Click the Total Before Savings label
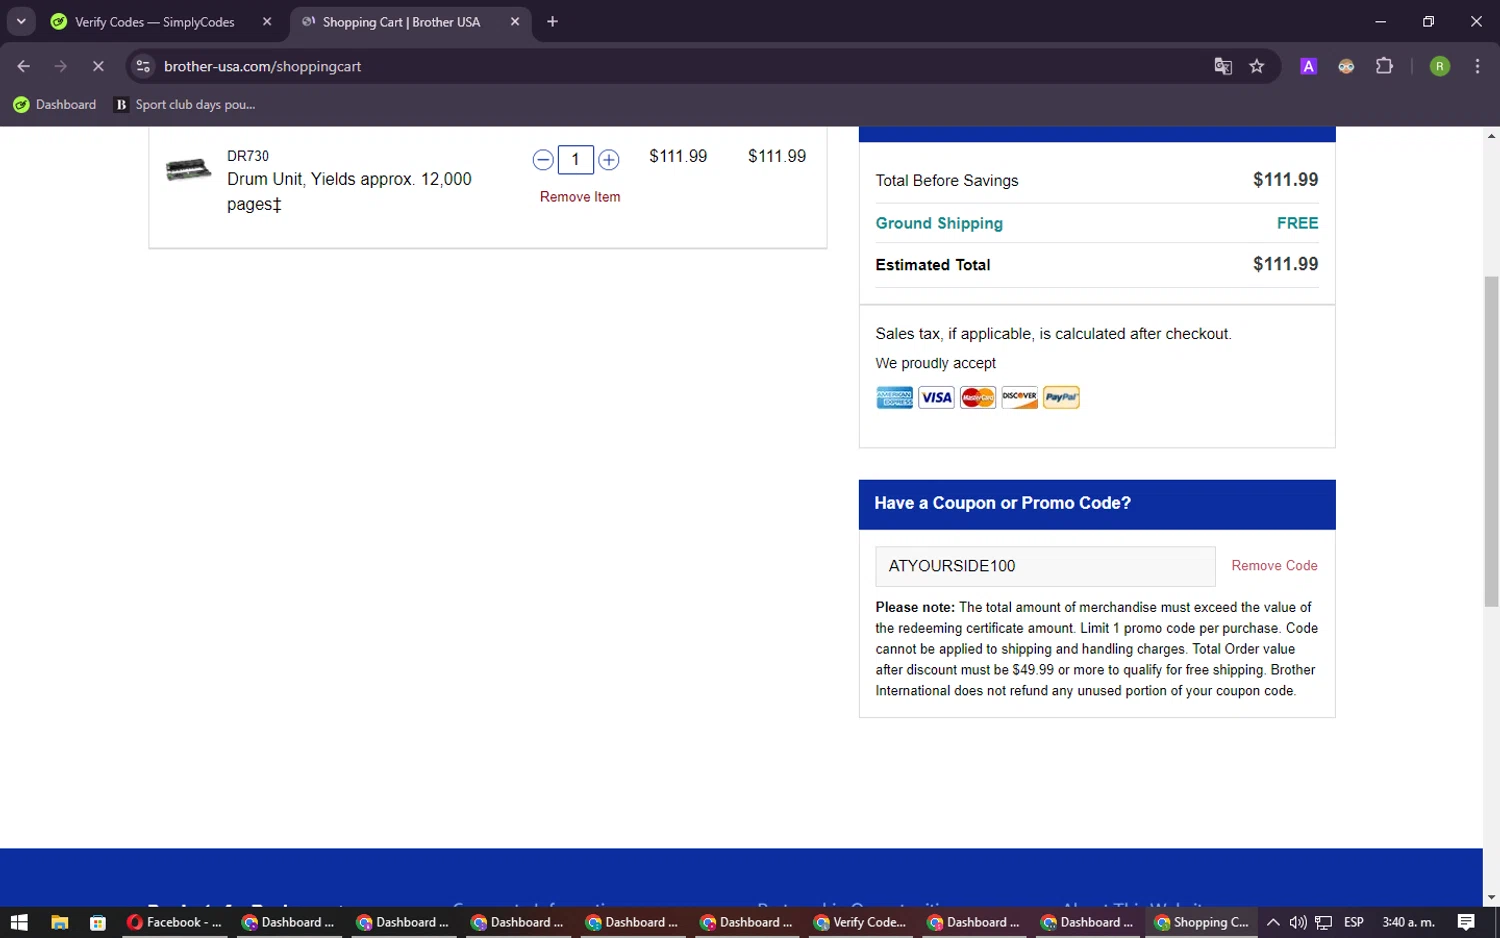Image resolution: width=1500 pixels, height=938 pixels. [947, 181]
